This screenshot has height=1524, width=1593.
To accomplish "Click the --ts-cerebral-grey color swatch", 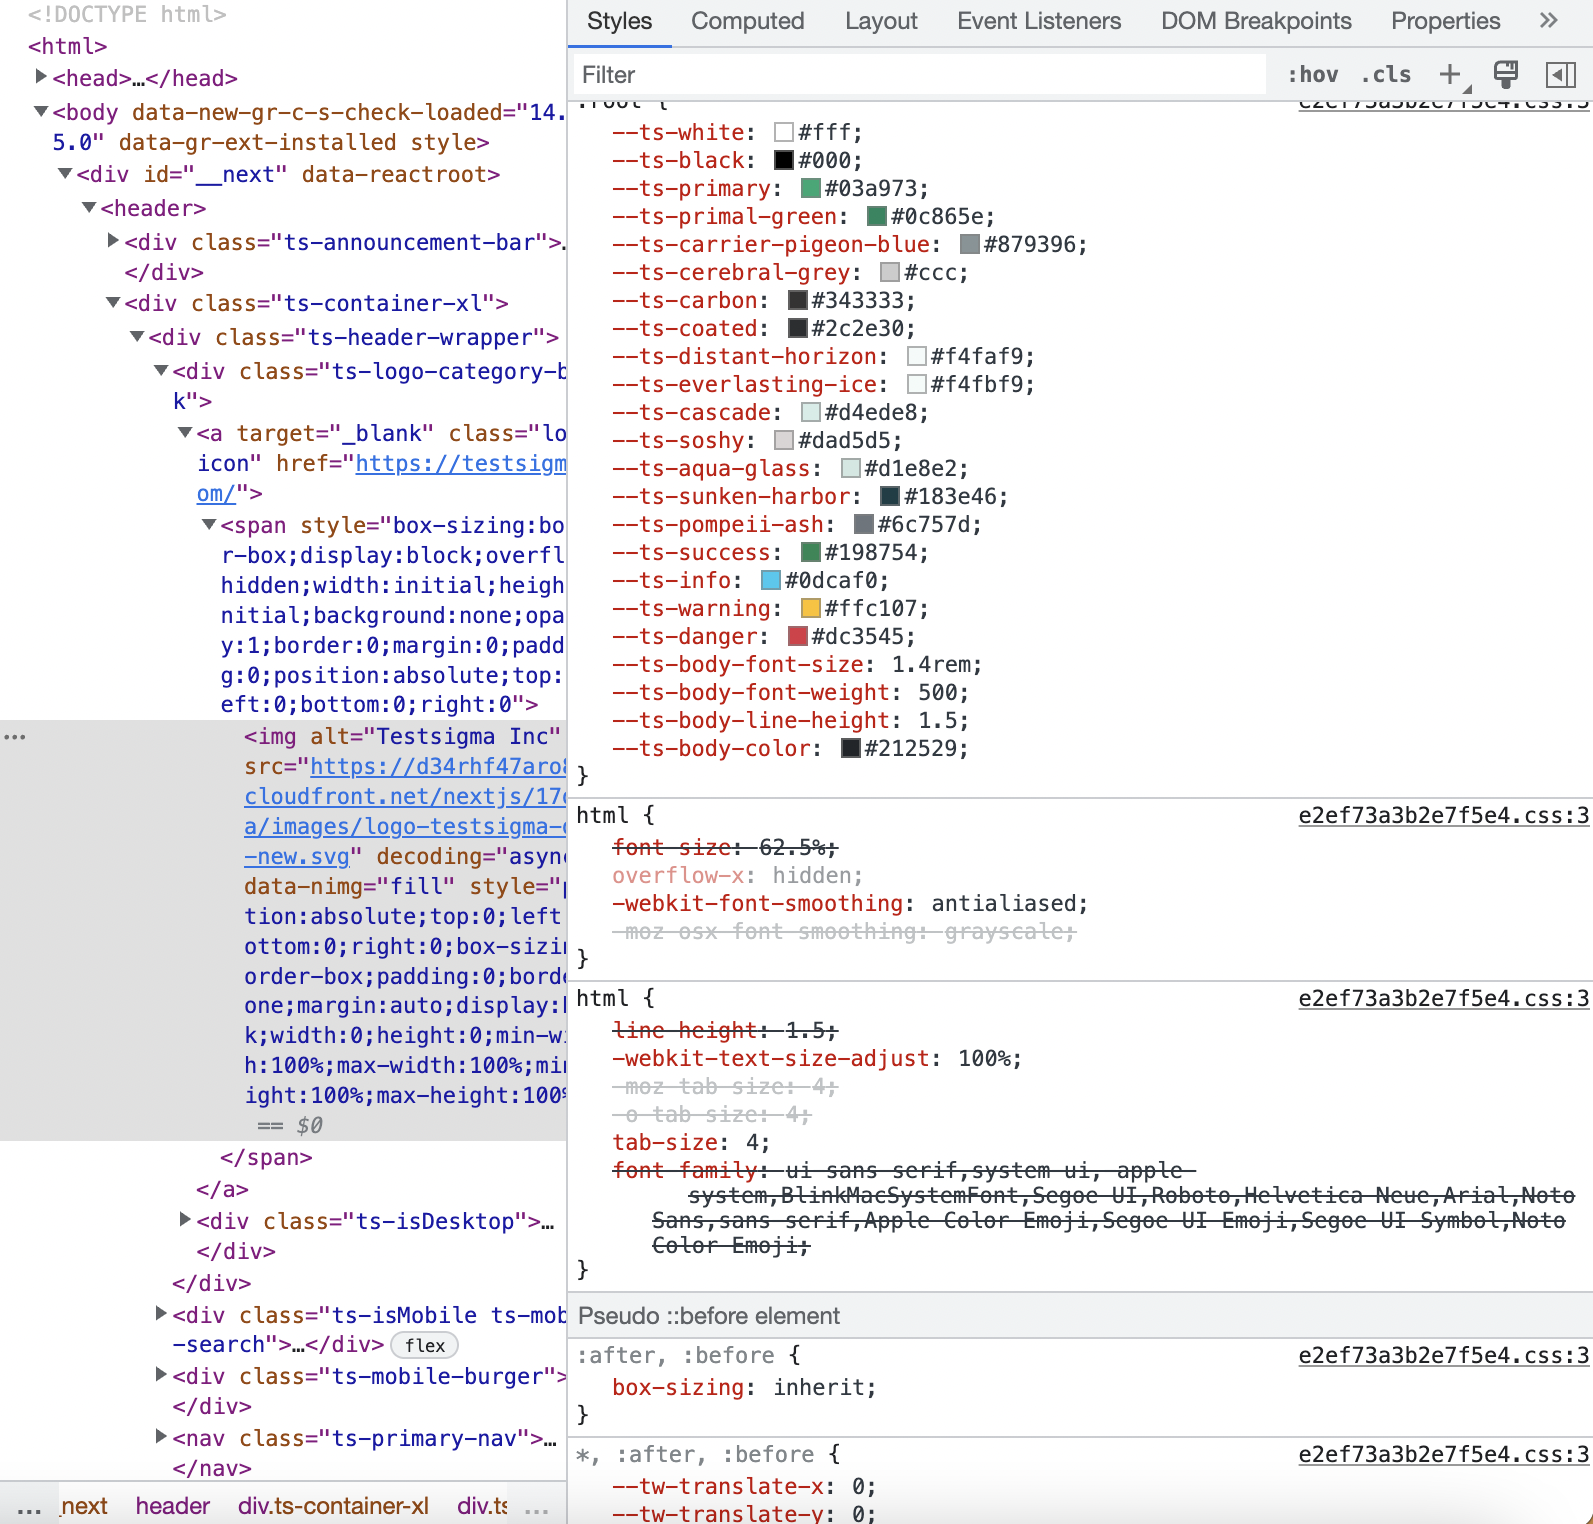I will pos(890,272).
